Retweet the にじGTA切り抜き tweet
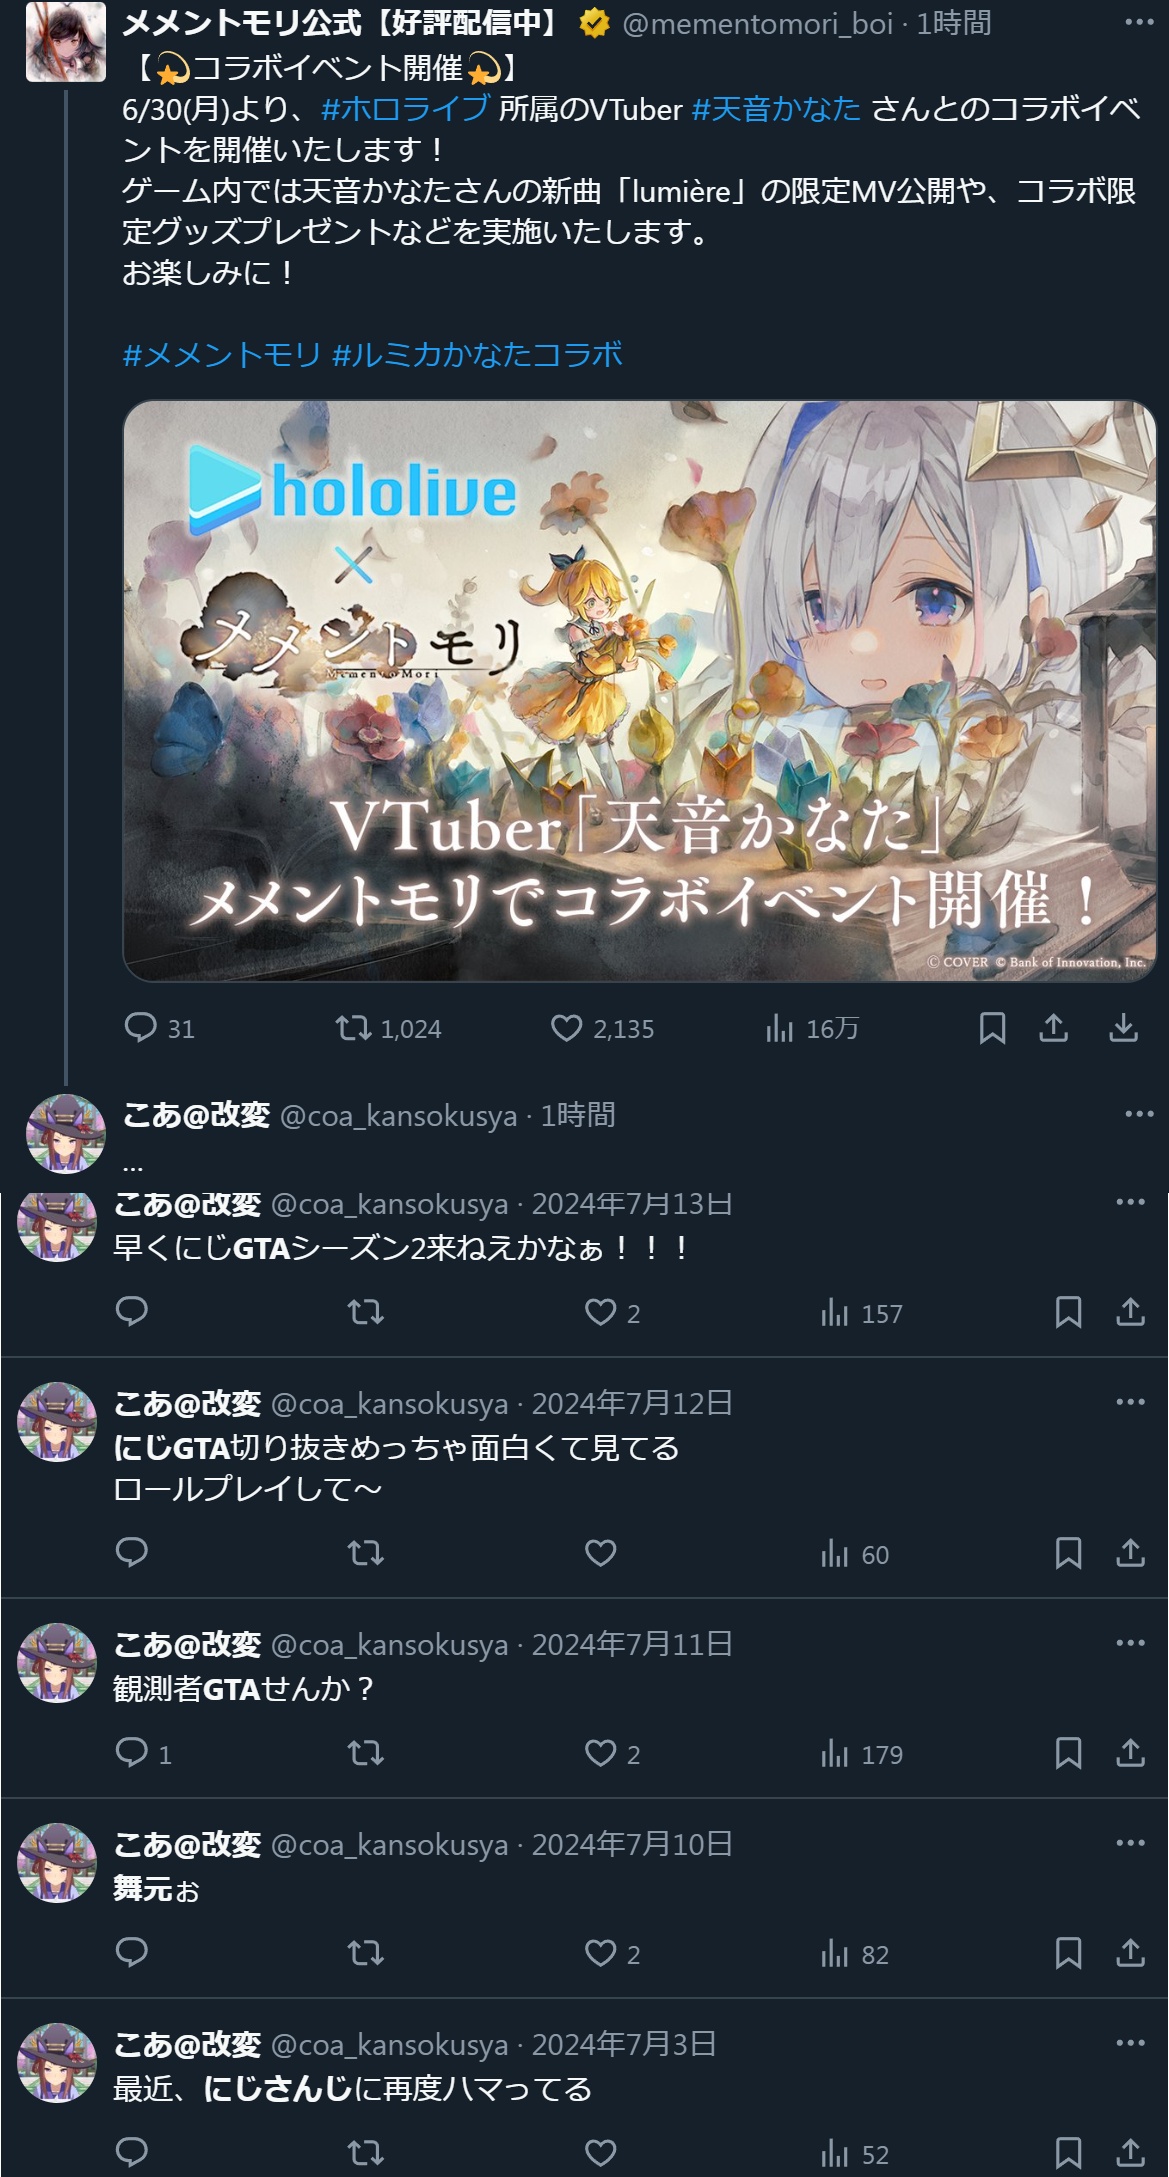1169x2177 pixels. point(365,1552)
